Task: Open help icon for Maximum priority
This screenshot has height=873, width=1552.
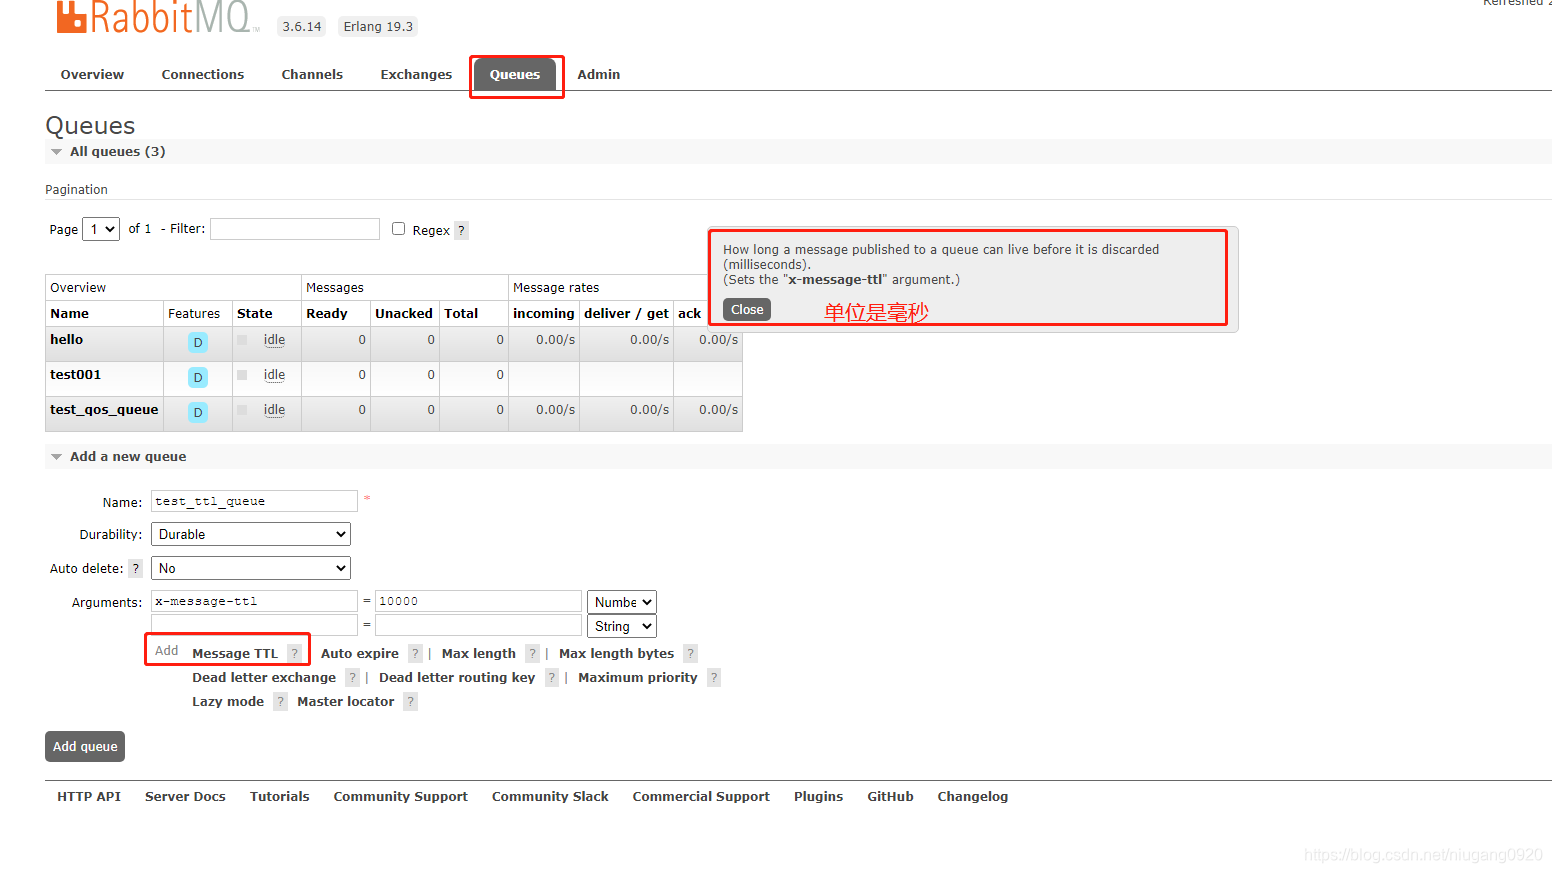Action: [714, 678]
